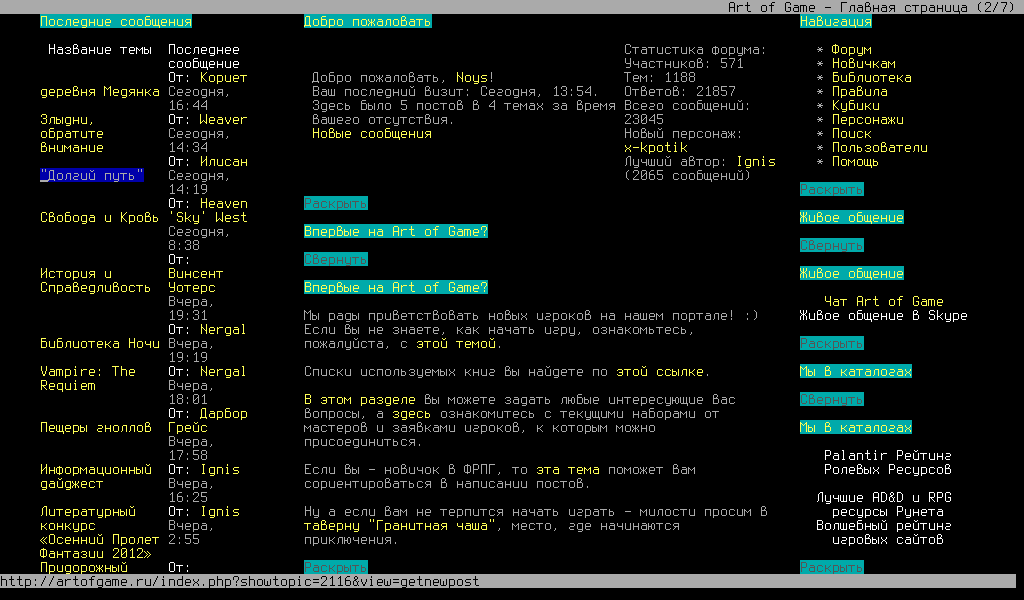The width and height of the screenshot is (1024, 600).
Task: Expand Раскрыть below the Skype chat link
Action: coord(831,343)
